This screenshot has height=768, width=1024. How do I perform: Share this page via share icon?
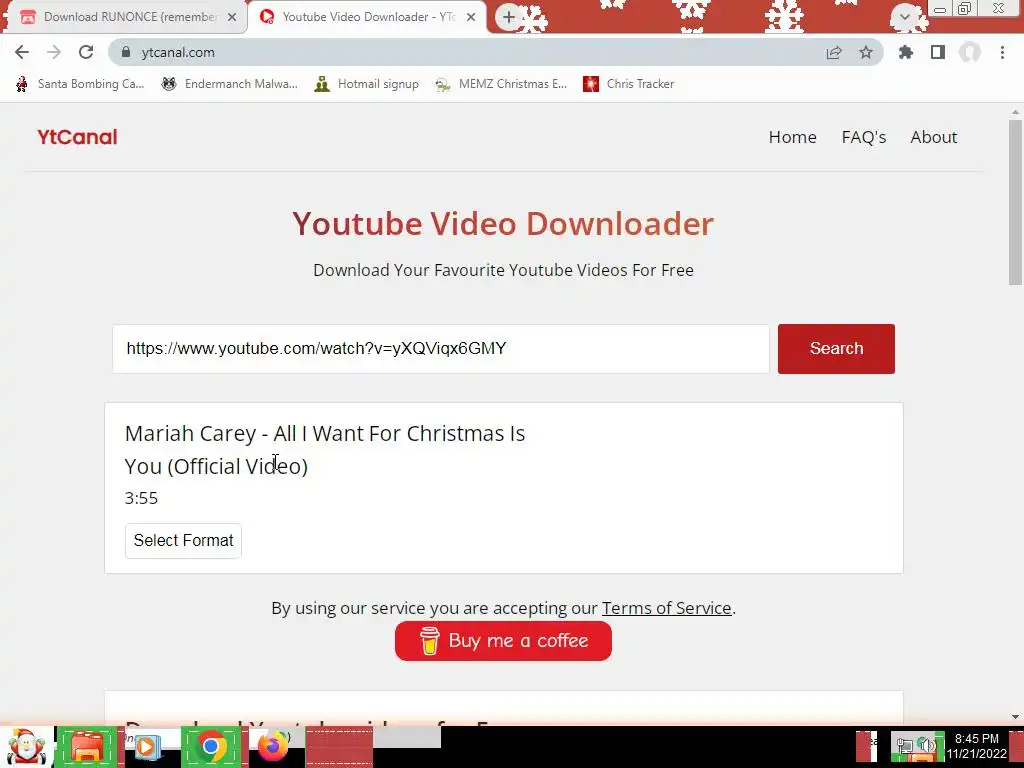coord(833,52)
